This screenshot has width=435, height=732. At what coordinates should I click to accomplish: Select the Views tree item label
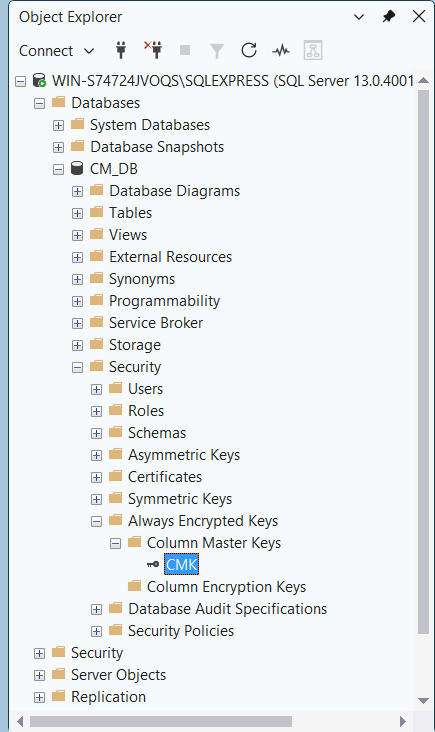tap(128, 235)
